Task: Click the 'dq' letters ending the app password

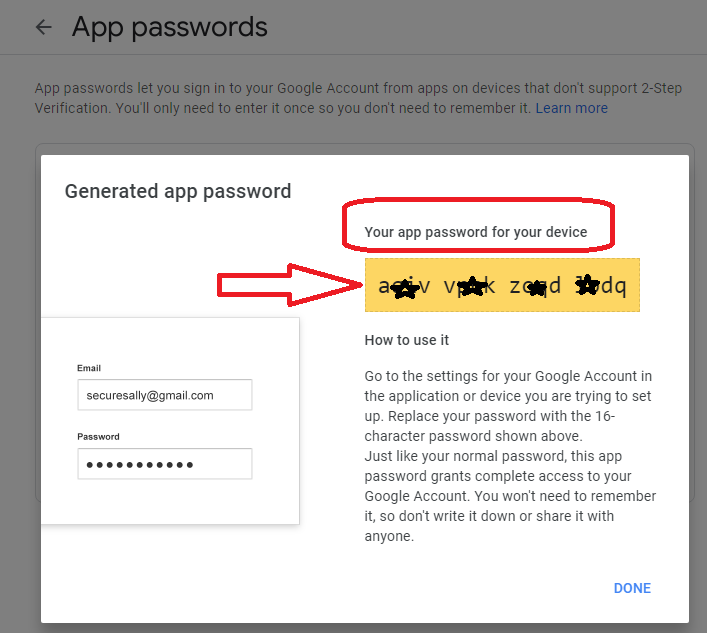Action: tap(613, 287)
